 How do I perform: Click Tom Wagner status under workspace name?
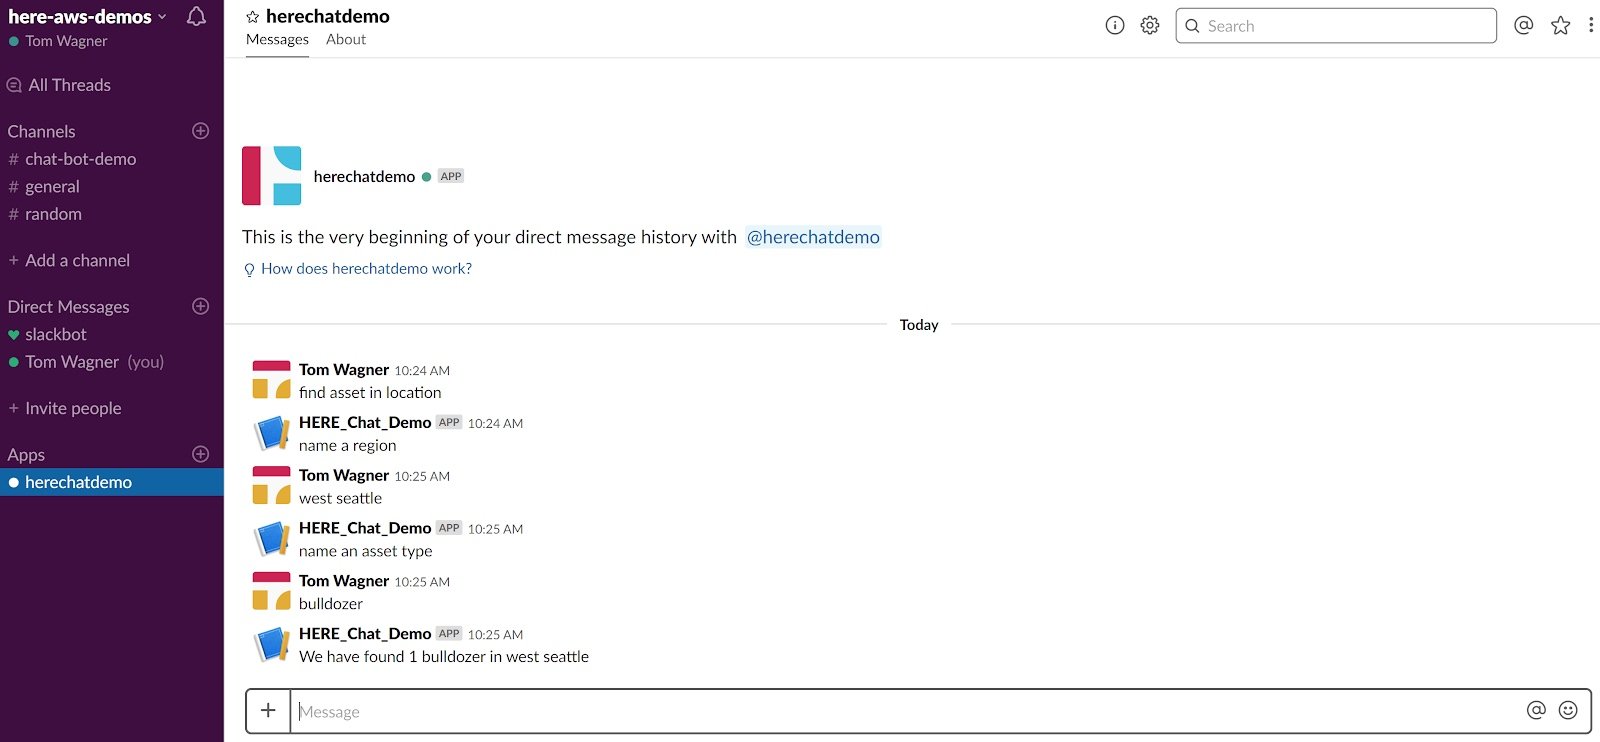click(x=58, y=41)
